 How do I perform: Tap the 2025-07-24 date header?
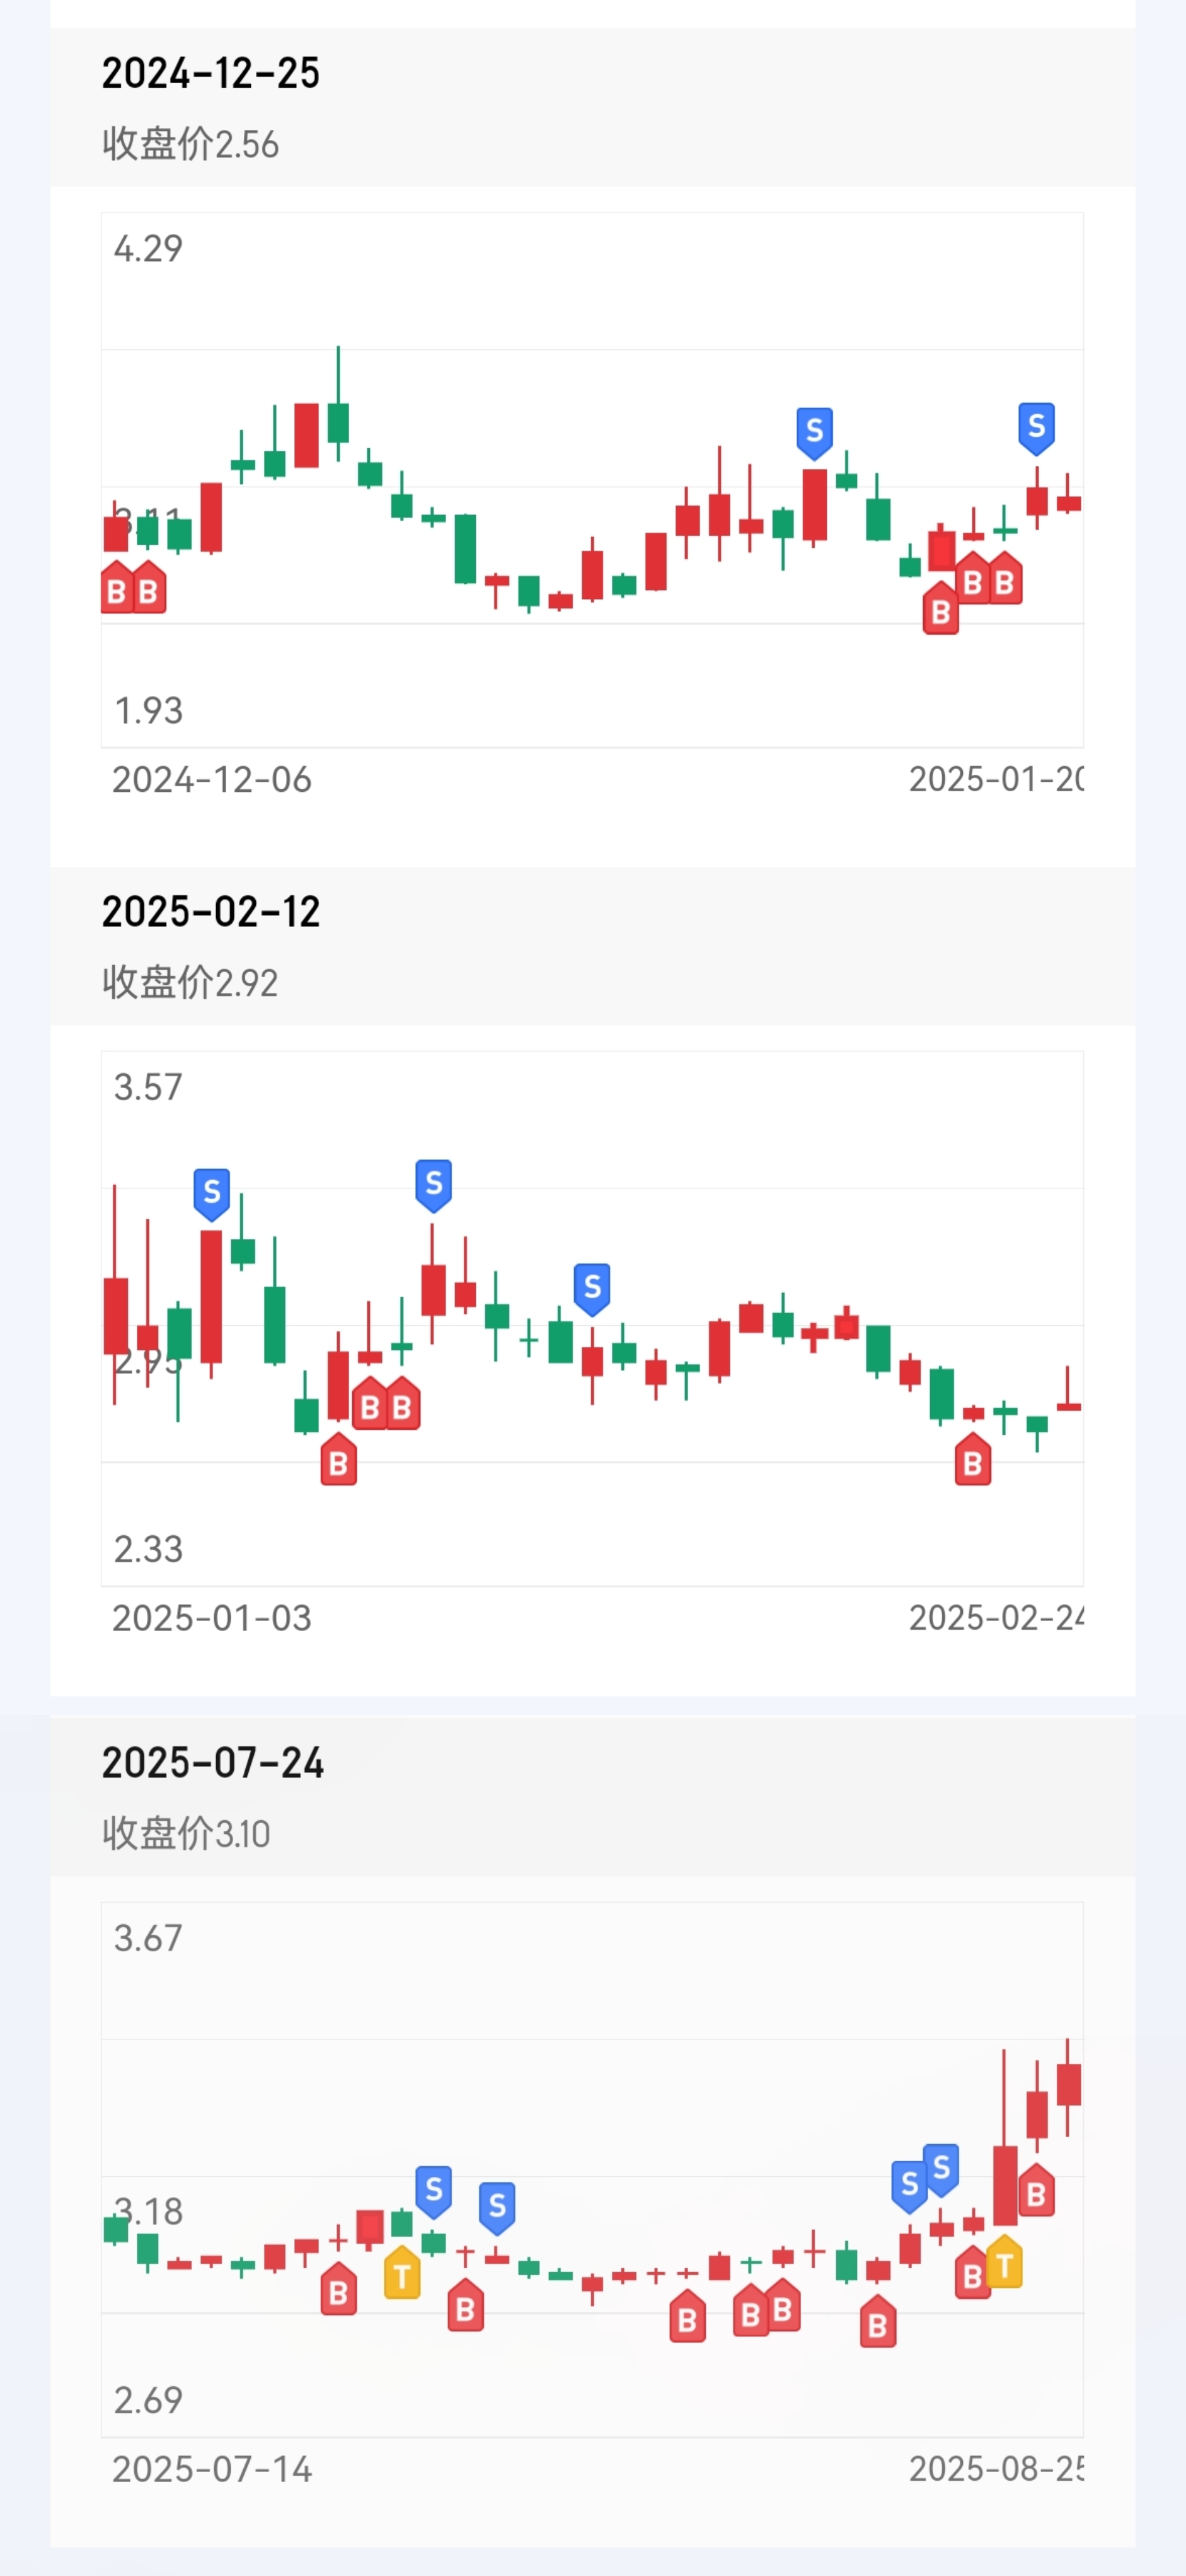(213, 1762)
